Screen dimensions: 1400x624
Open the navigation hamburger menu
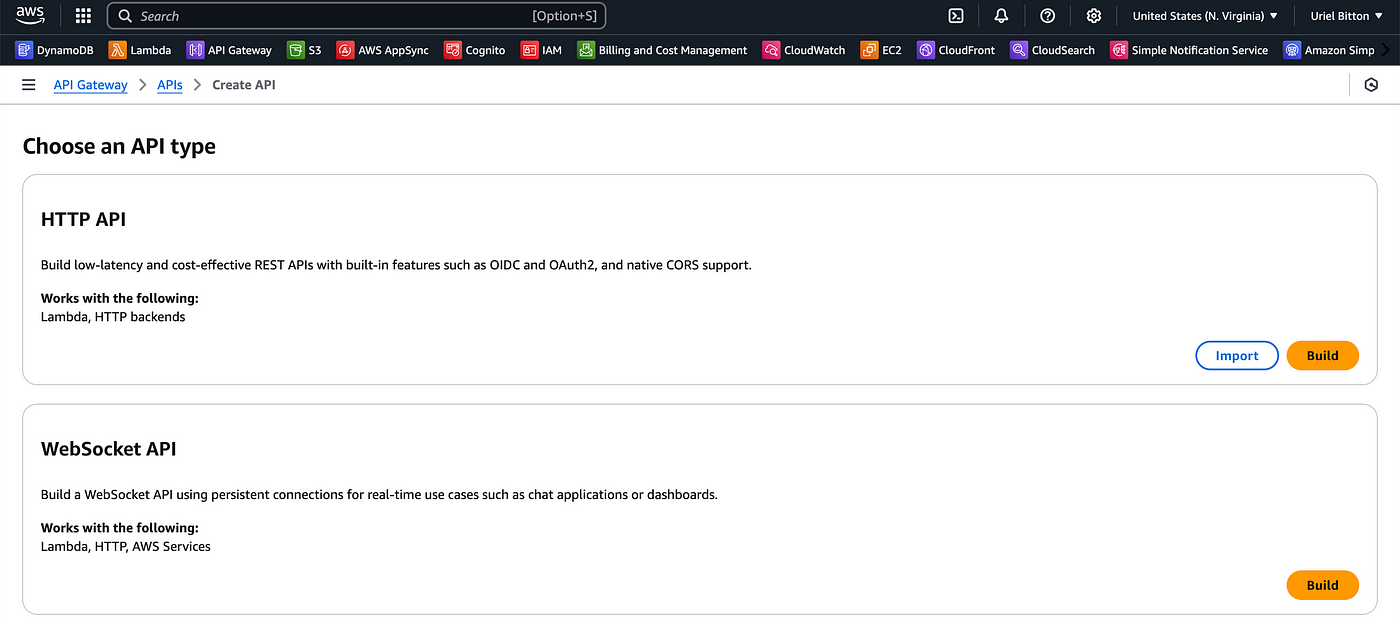coord(28,84)
